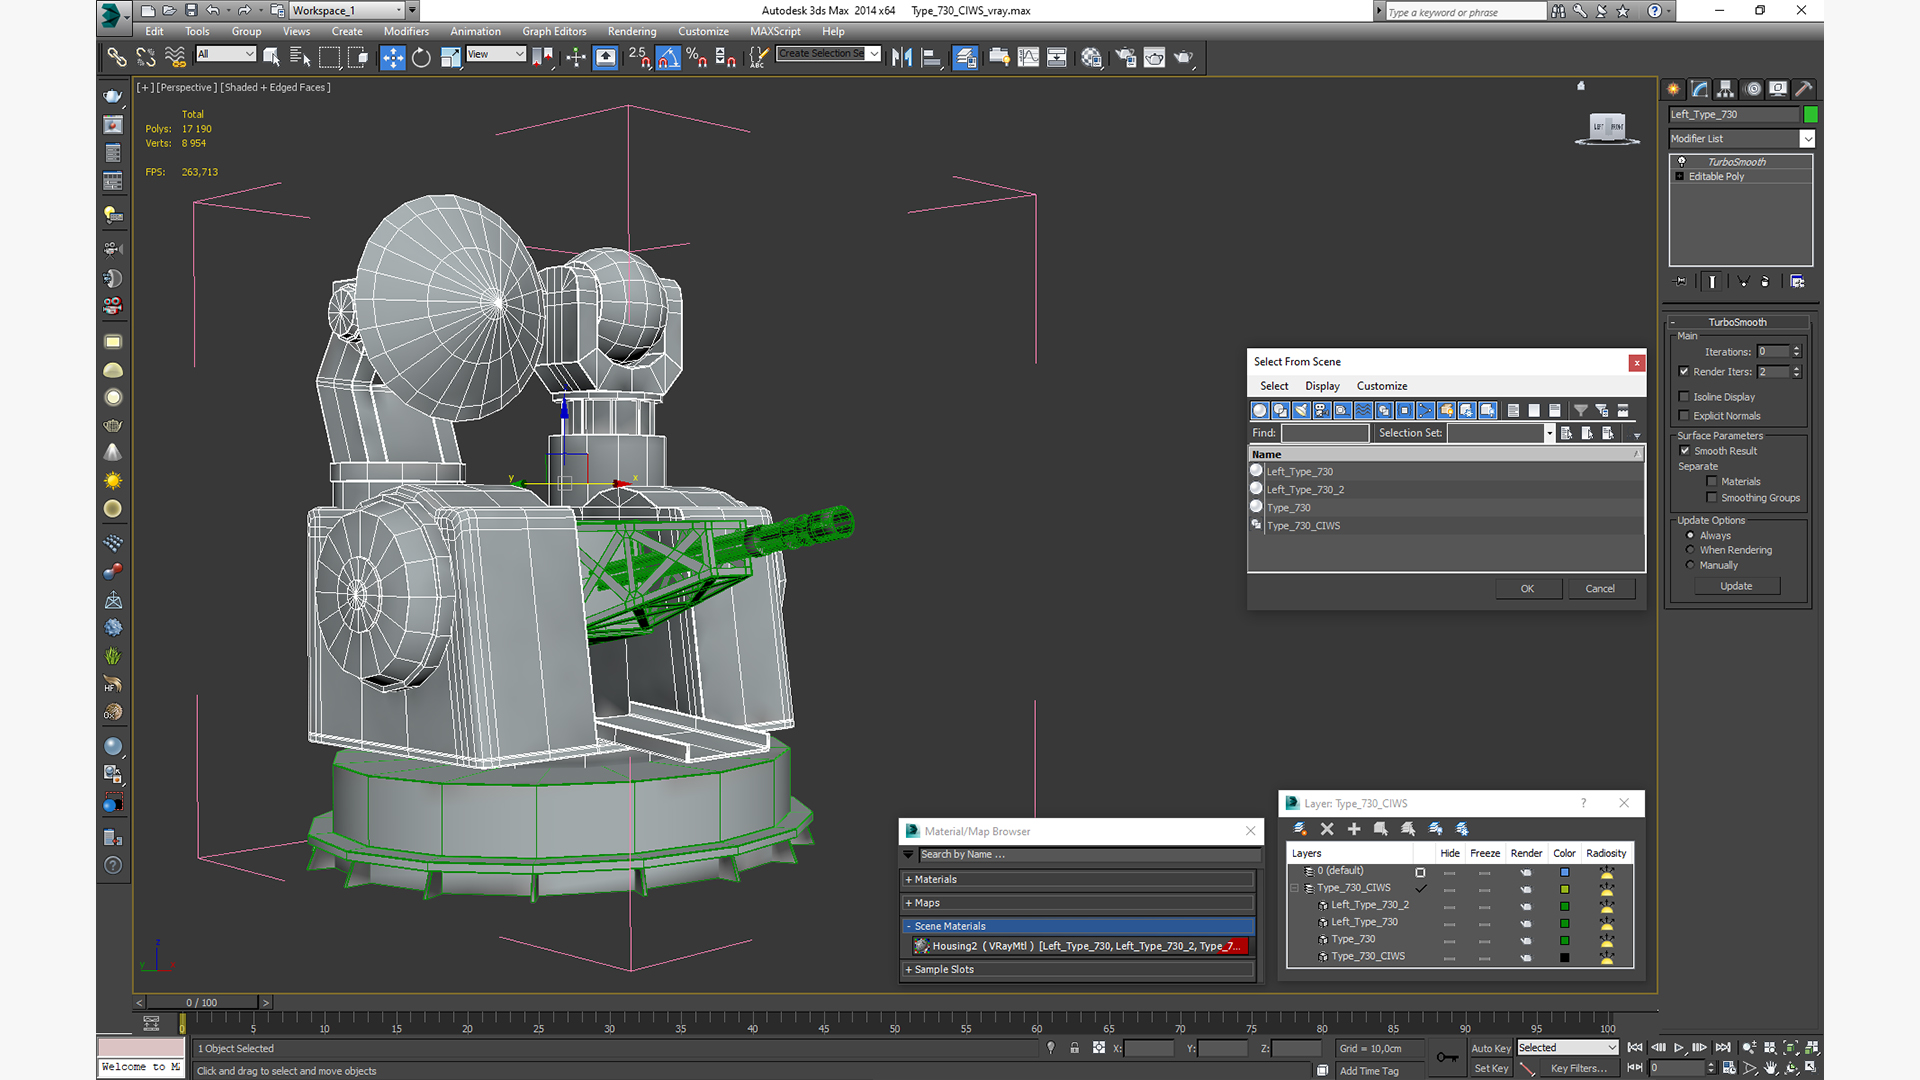
Task: Click the Set Key button
Action: click(1491, 1068)
